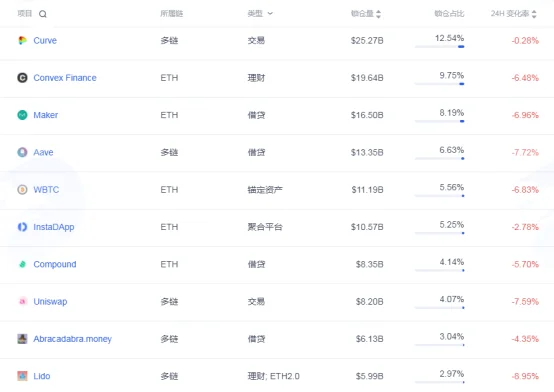The width and height of the screenshot is (554, 392).
Task: Click the search magnifier icon beside 项目
Action: click(43, 14)
